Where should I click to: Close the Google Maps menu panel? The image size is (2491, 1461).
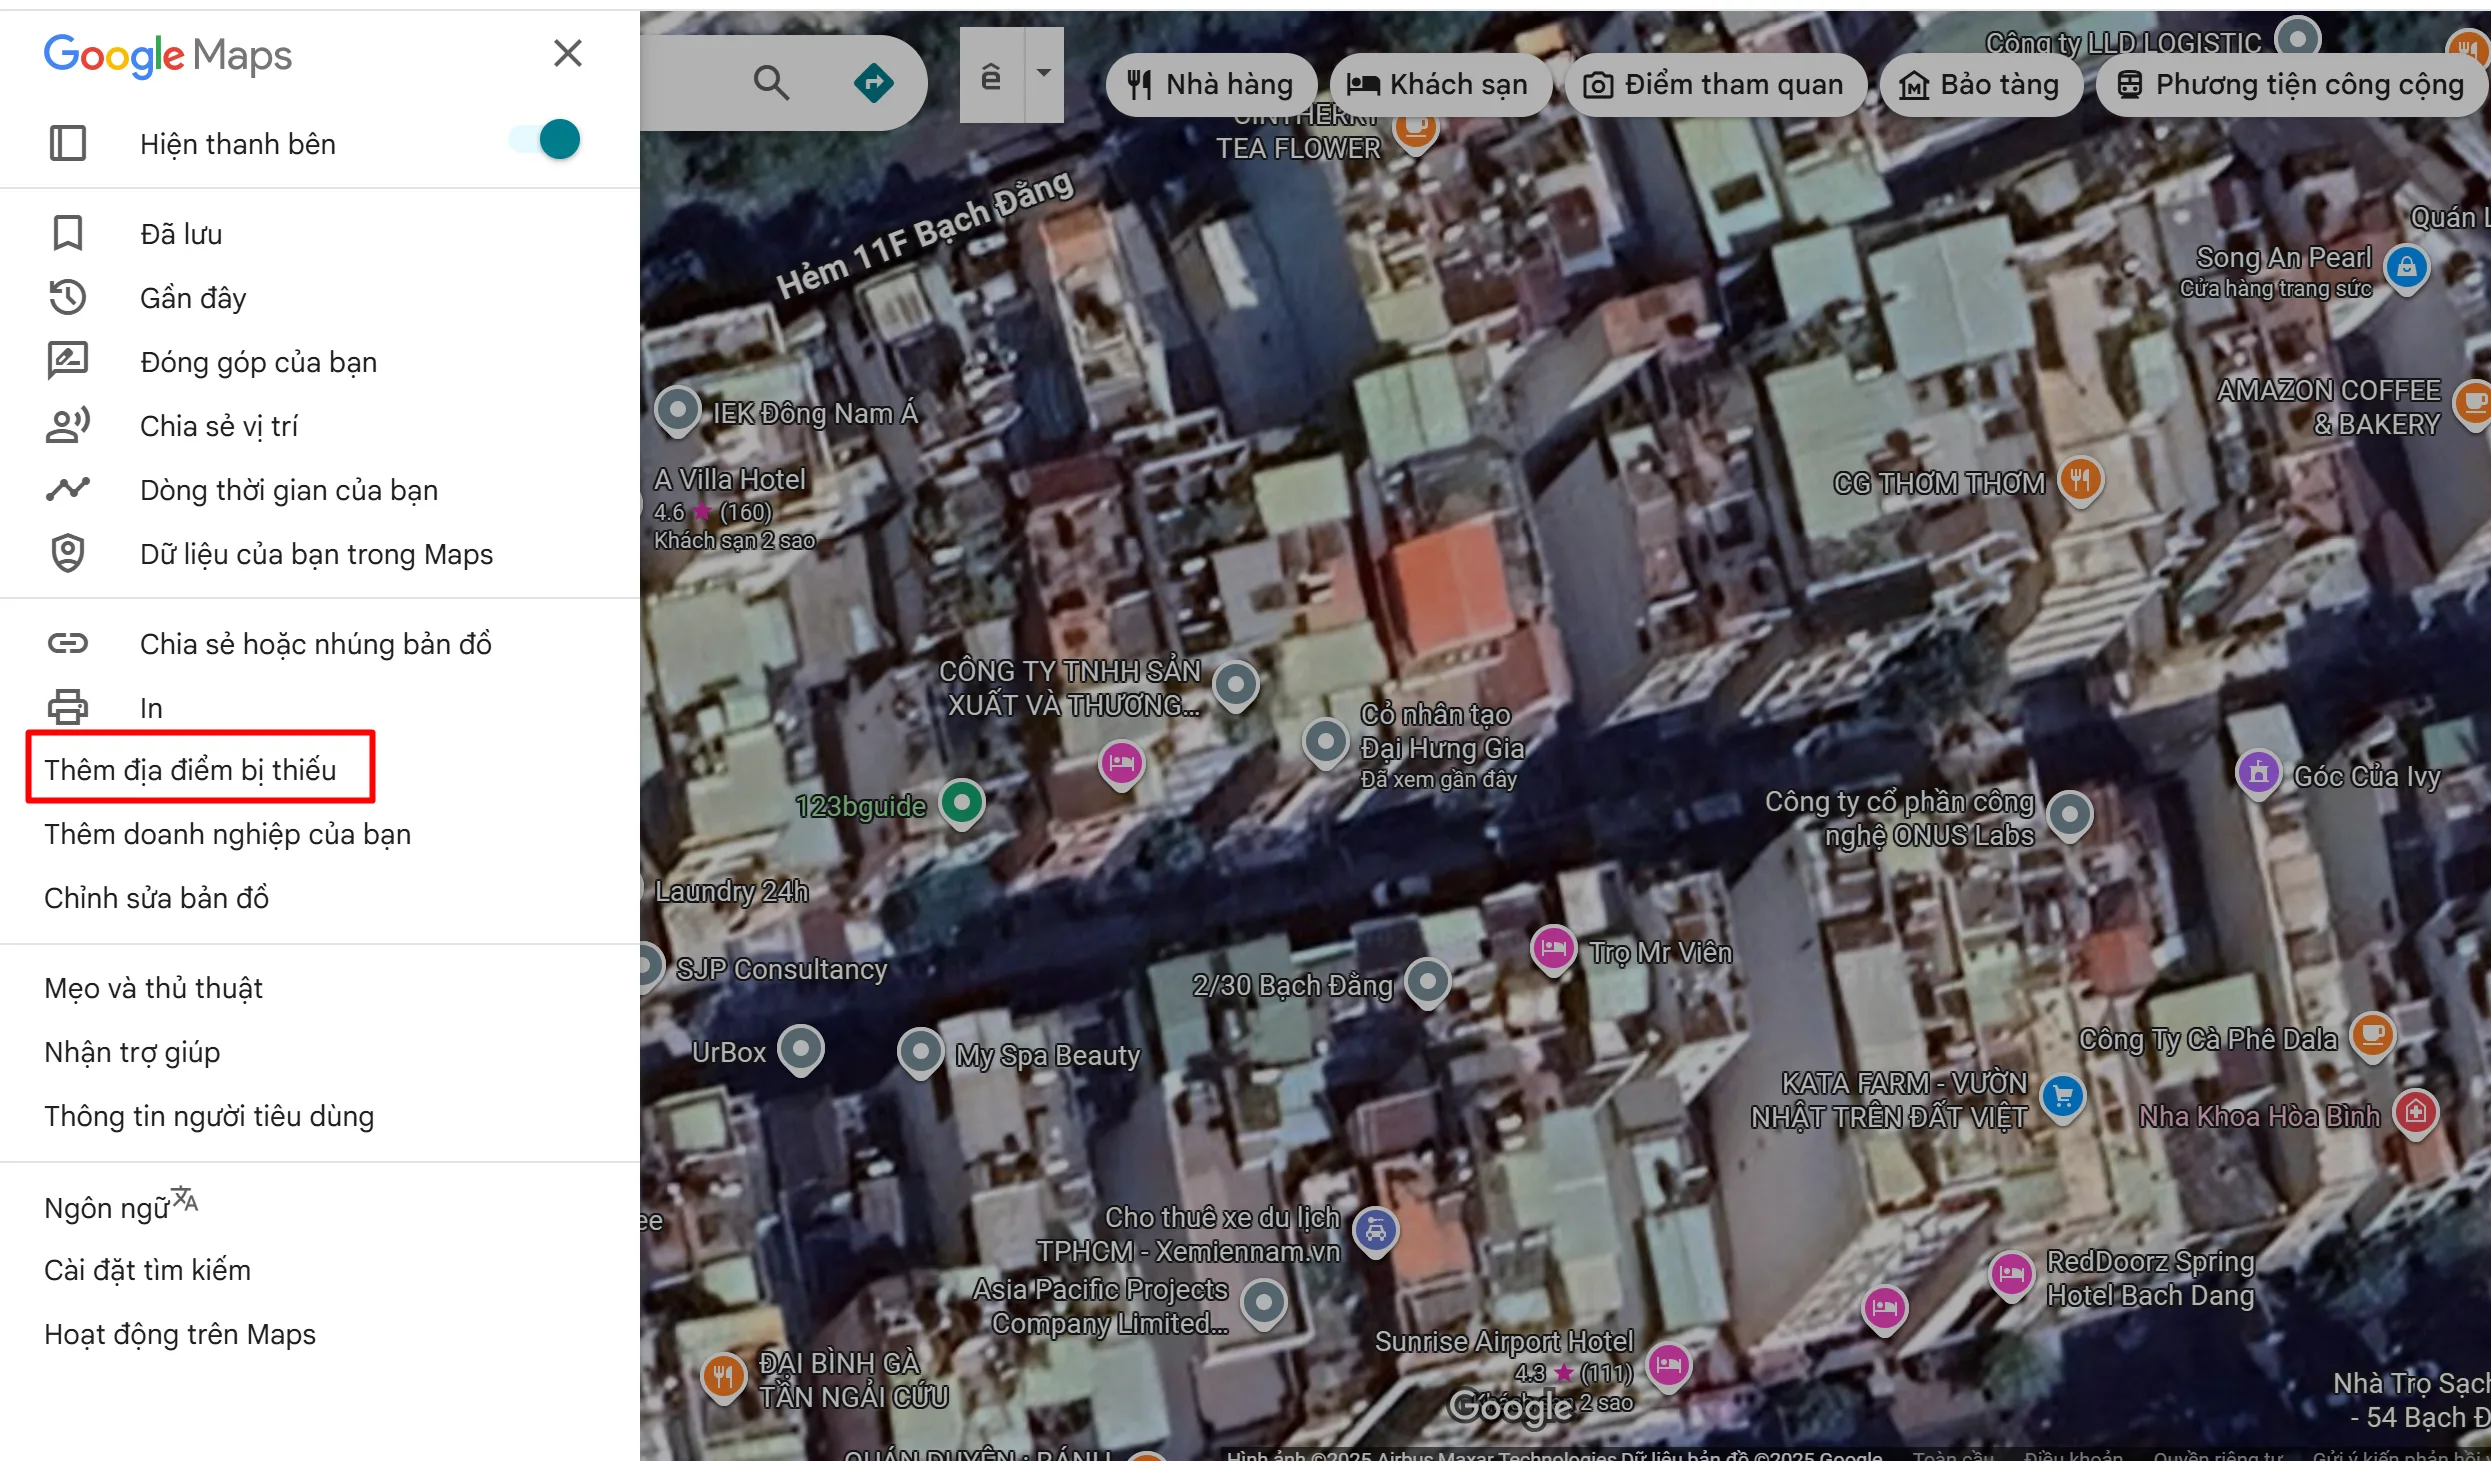[x=568, y=53]
